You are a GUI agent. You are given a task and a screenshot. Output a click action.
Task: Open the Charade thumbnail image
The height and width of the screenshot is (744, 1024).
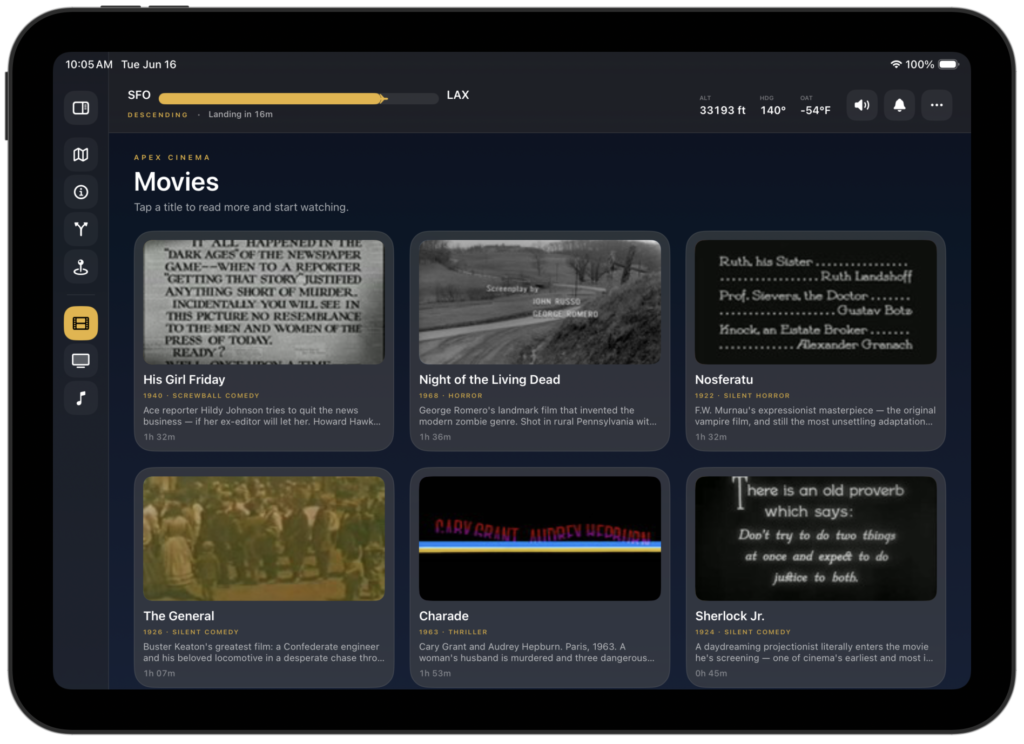(x=540, y=539)
